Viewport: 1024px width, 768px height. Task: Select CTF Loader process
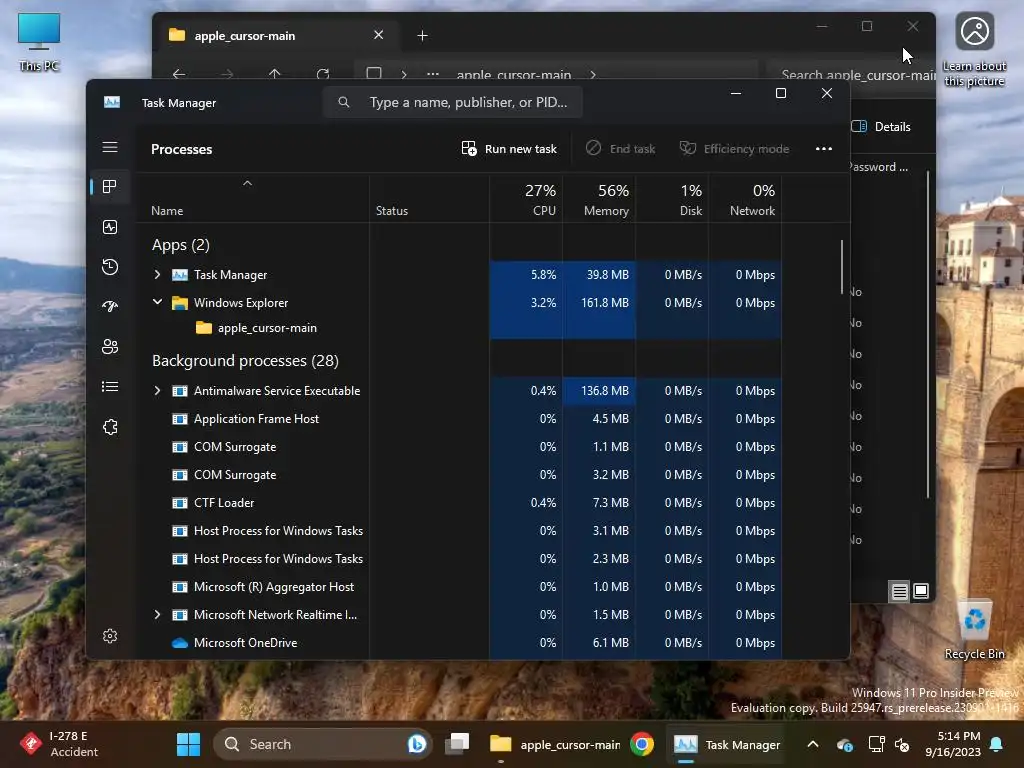(460, 503)
